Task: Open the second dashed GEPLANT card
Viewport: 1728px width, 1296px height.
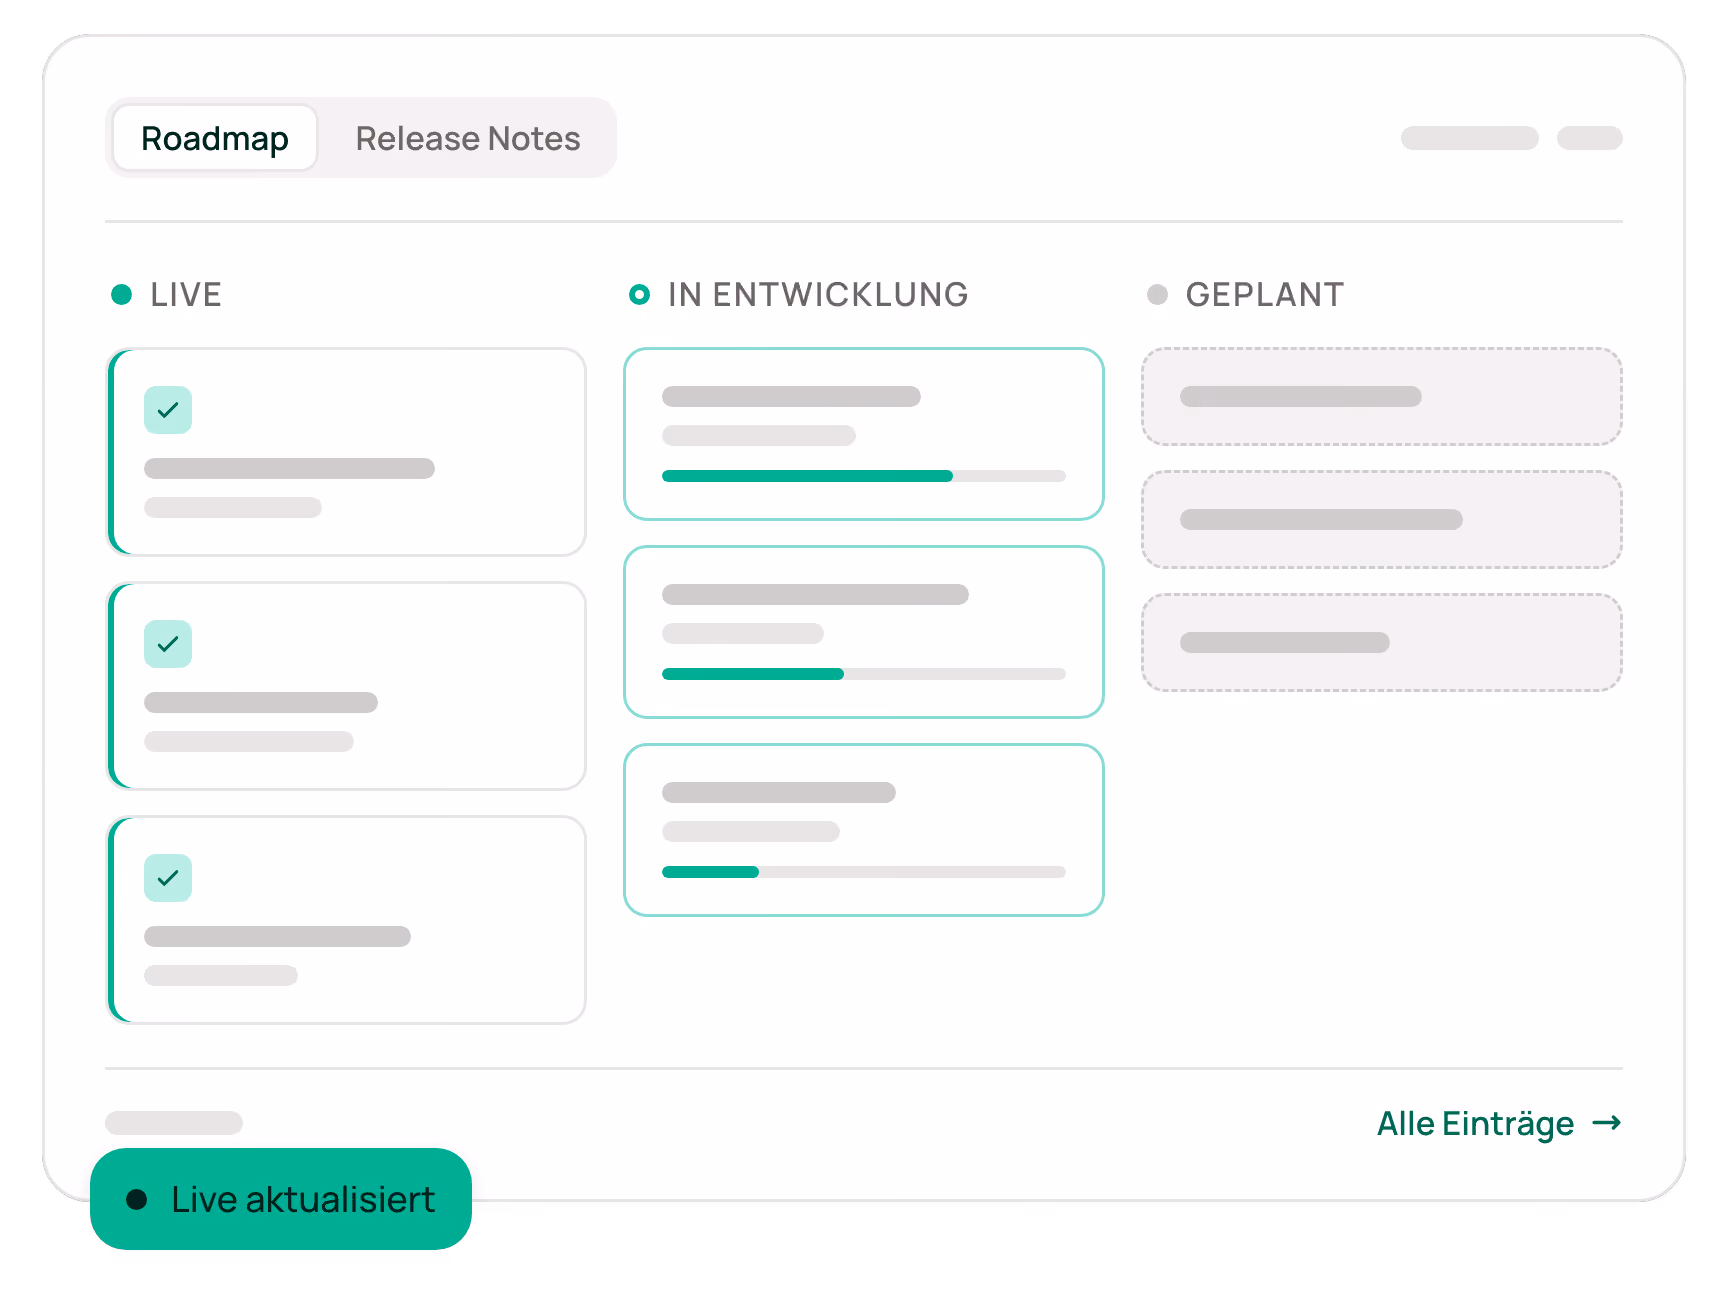Action: [1382, 519]
